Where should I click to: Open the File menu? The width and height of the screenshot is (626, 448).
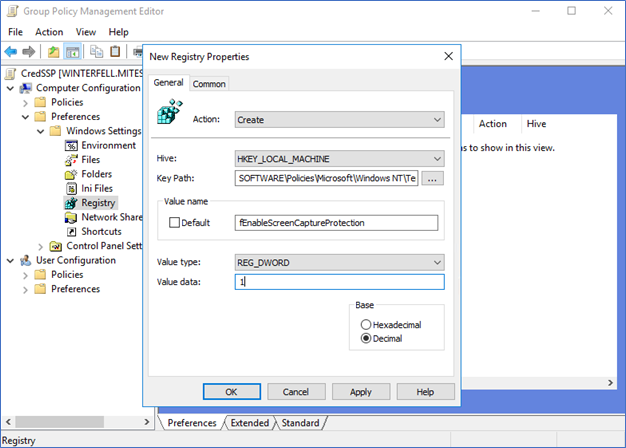pos(16,32)
